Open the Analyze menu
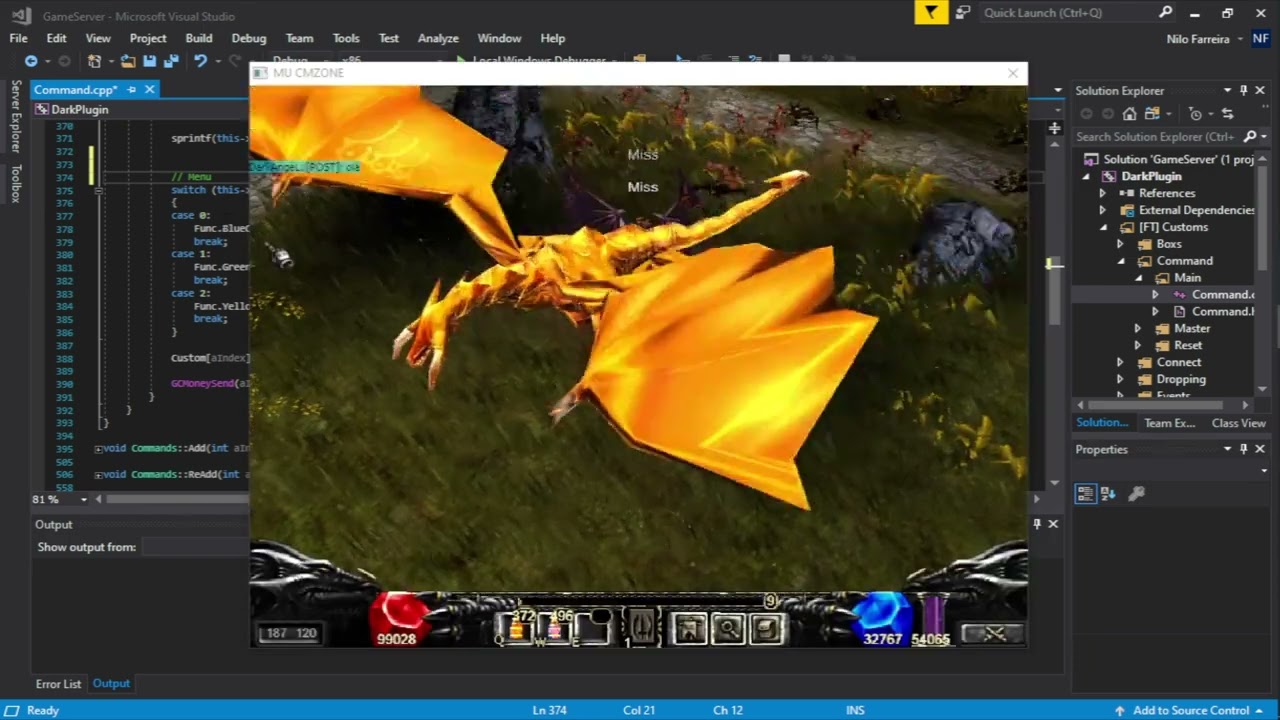This screenshot has height=720, width=1280. pos(438,38)
